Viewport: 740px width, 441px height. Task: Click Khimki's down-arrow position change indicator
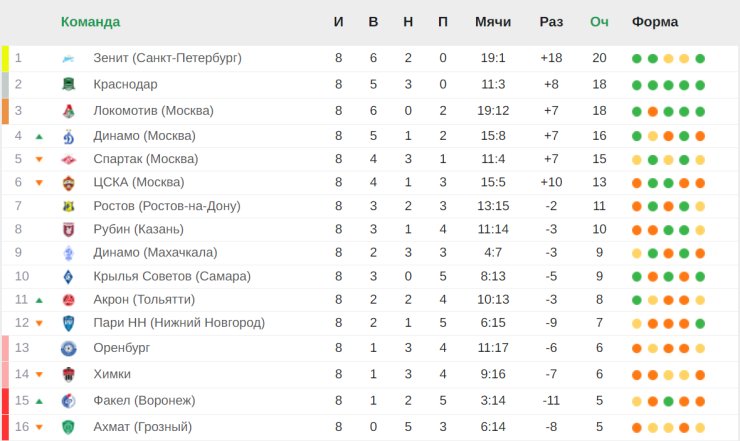click(39, 375)
